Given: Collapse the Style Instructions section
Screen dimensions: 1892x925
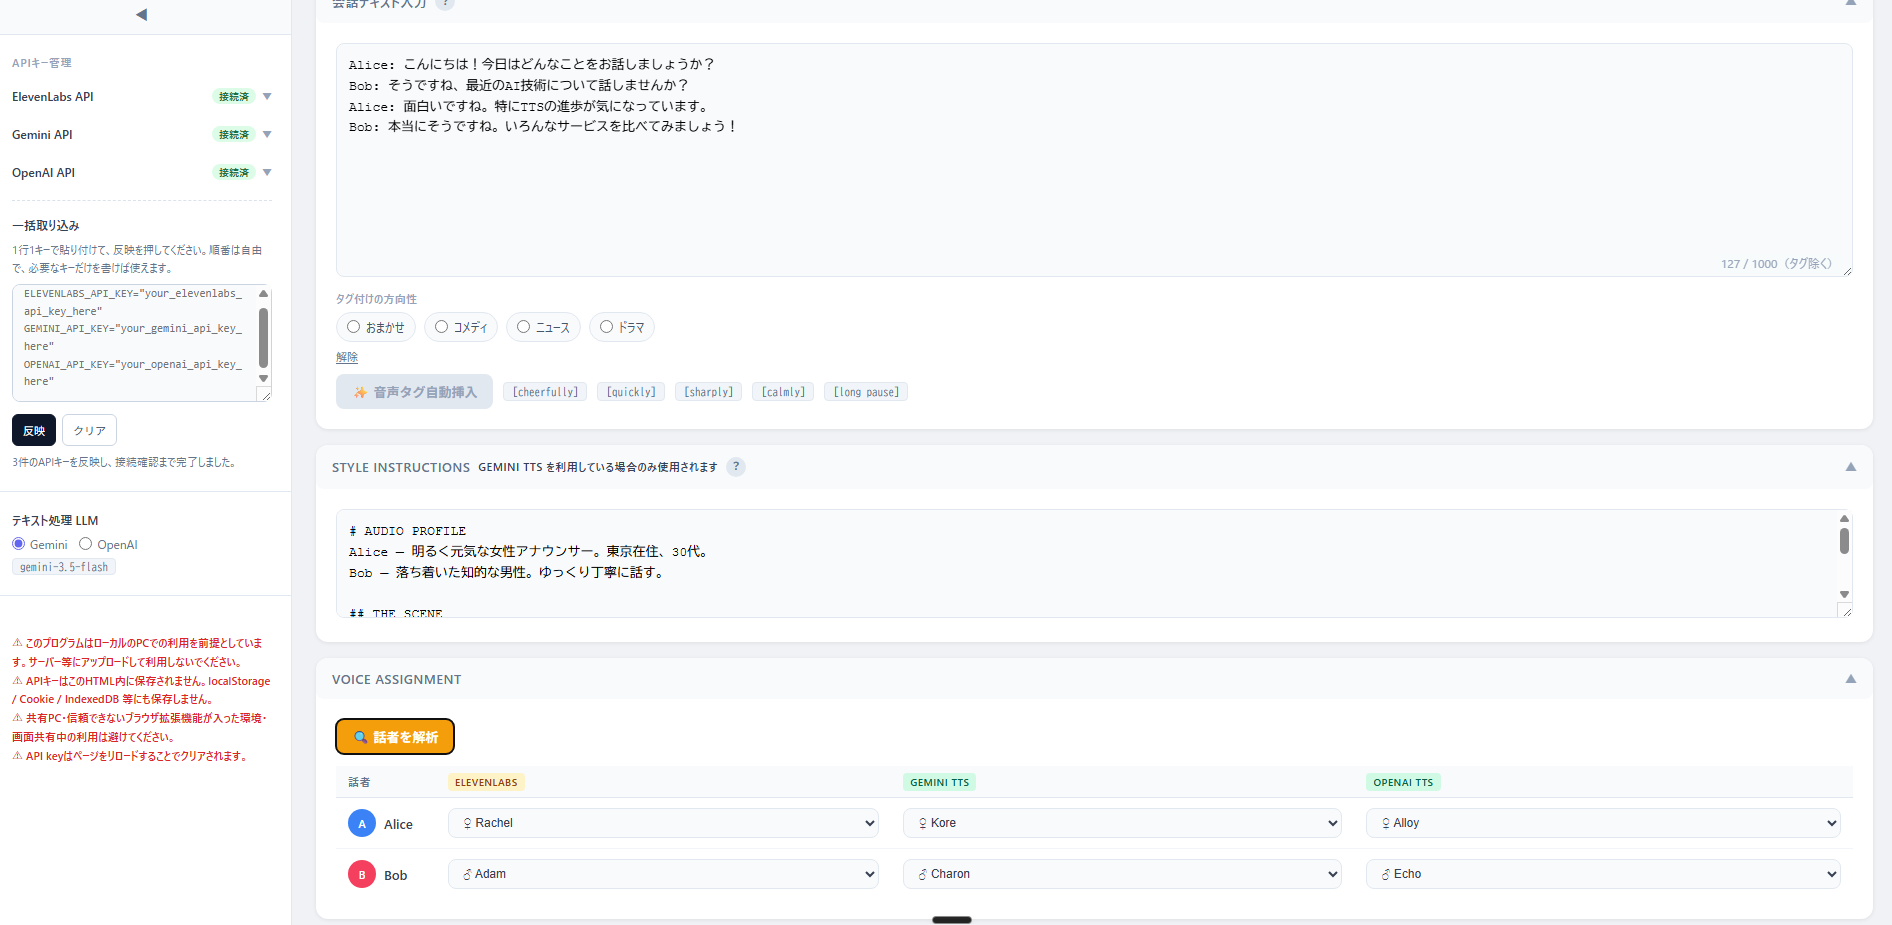Looking at the screenshot, I should click(1851, 467).
